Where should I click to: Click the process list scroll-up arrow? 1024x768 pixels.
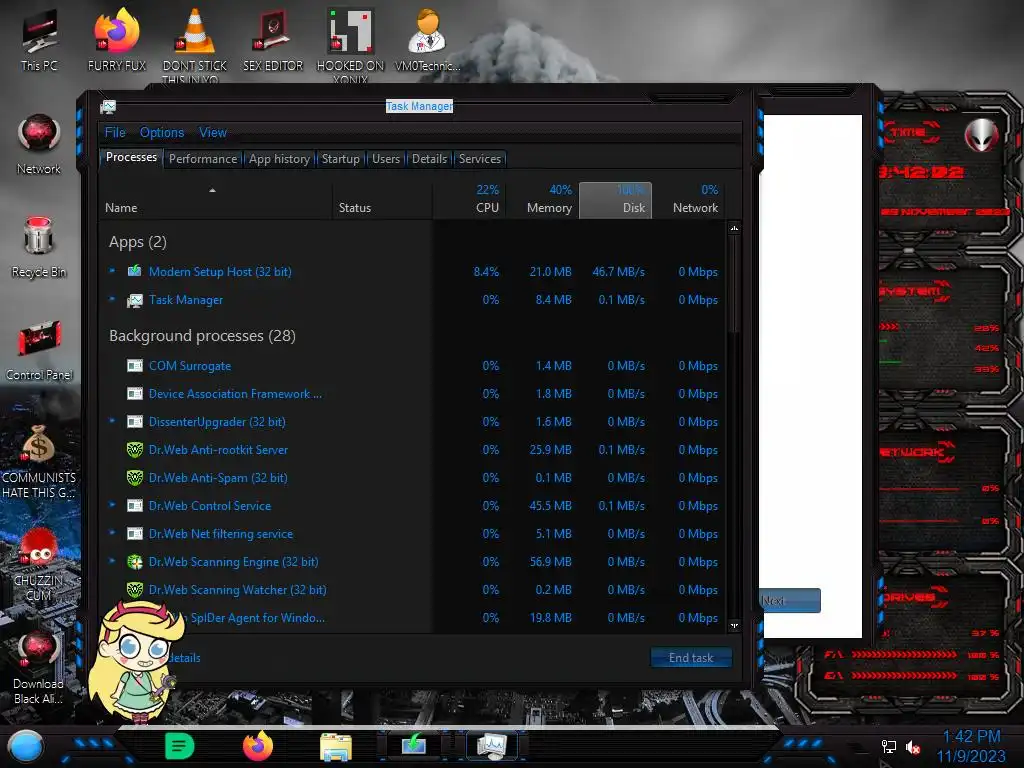pos(734,228)
